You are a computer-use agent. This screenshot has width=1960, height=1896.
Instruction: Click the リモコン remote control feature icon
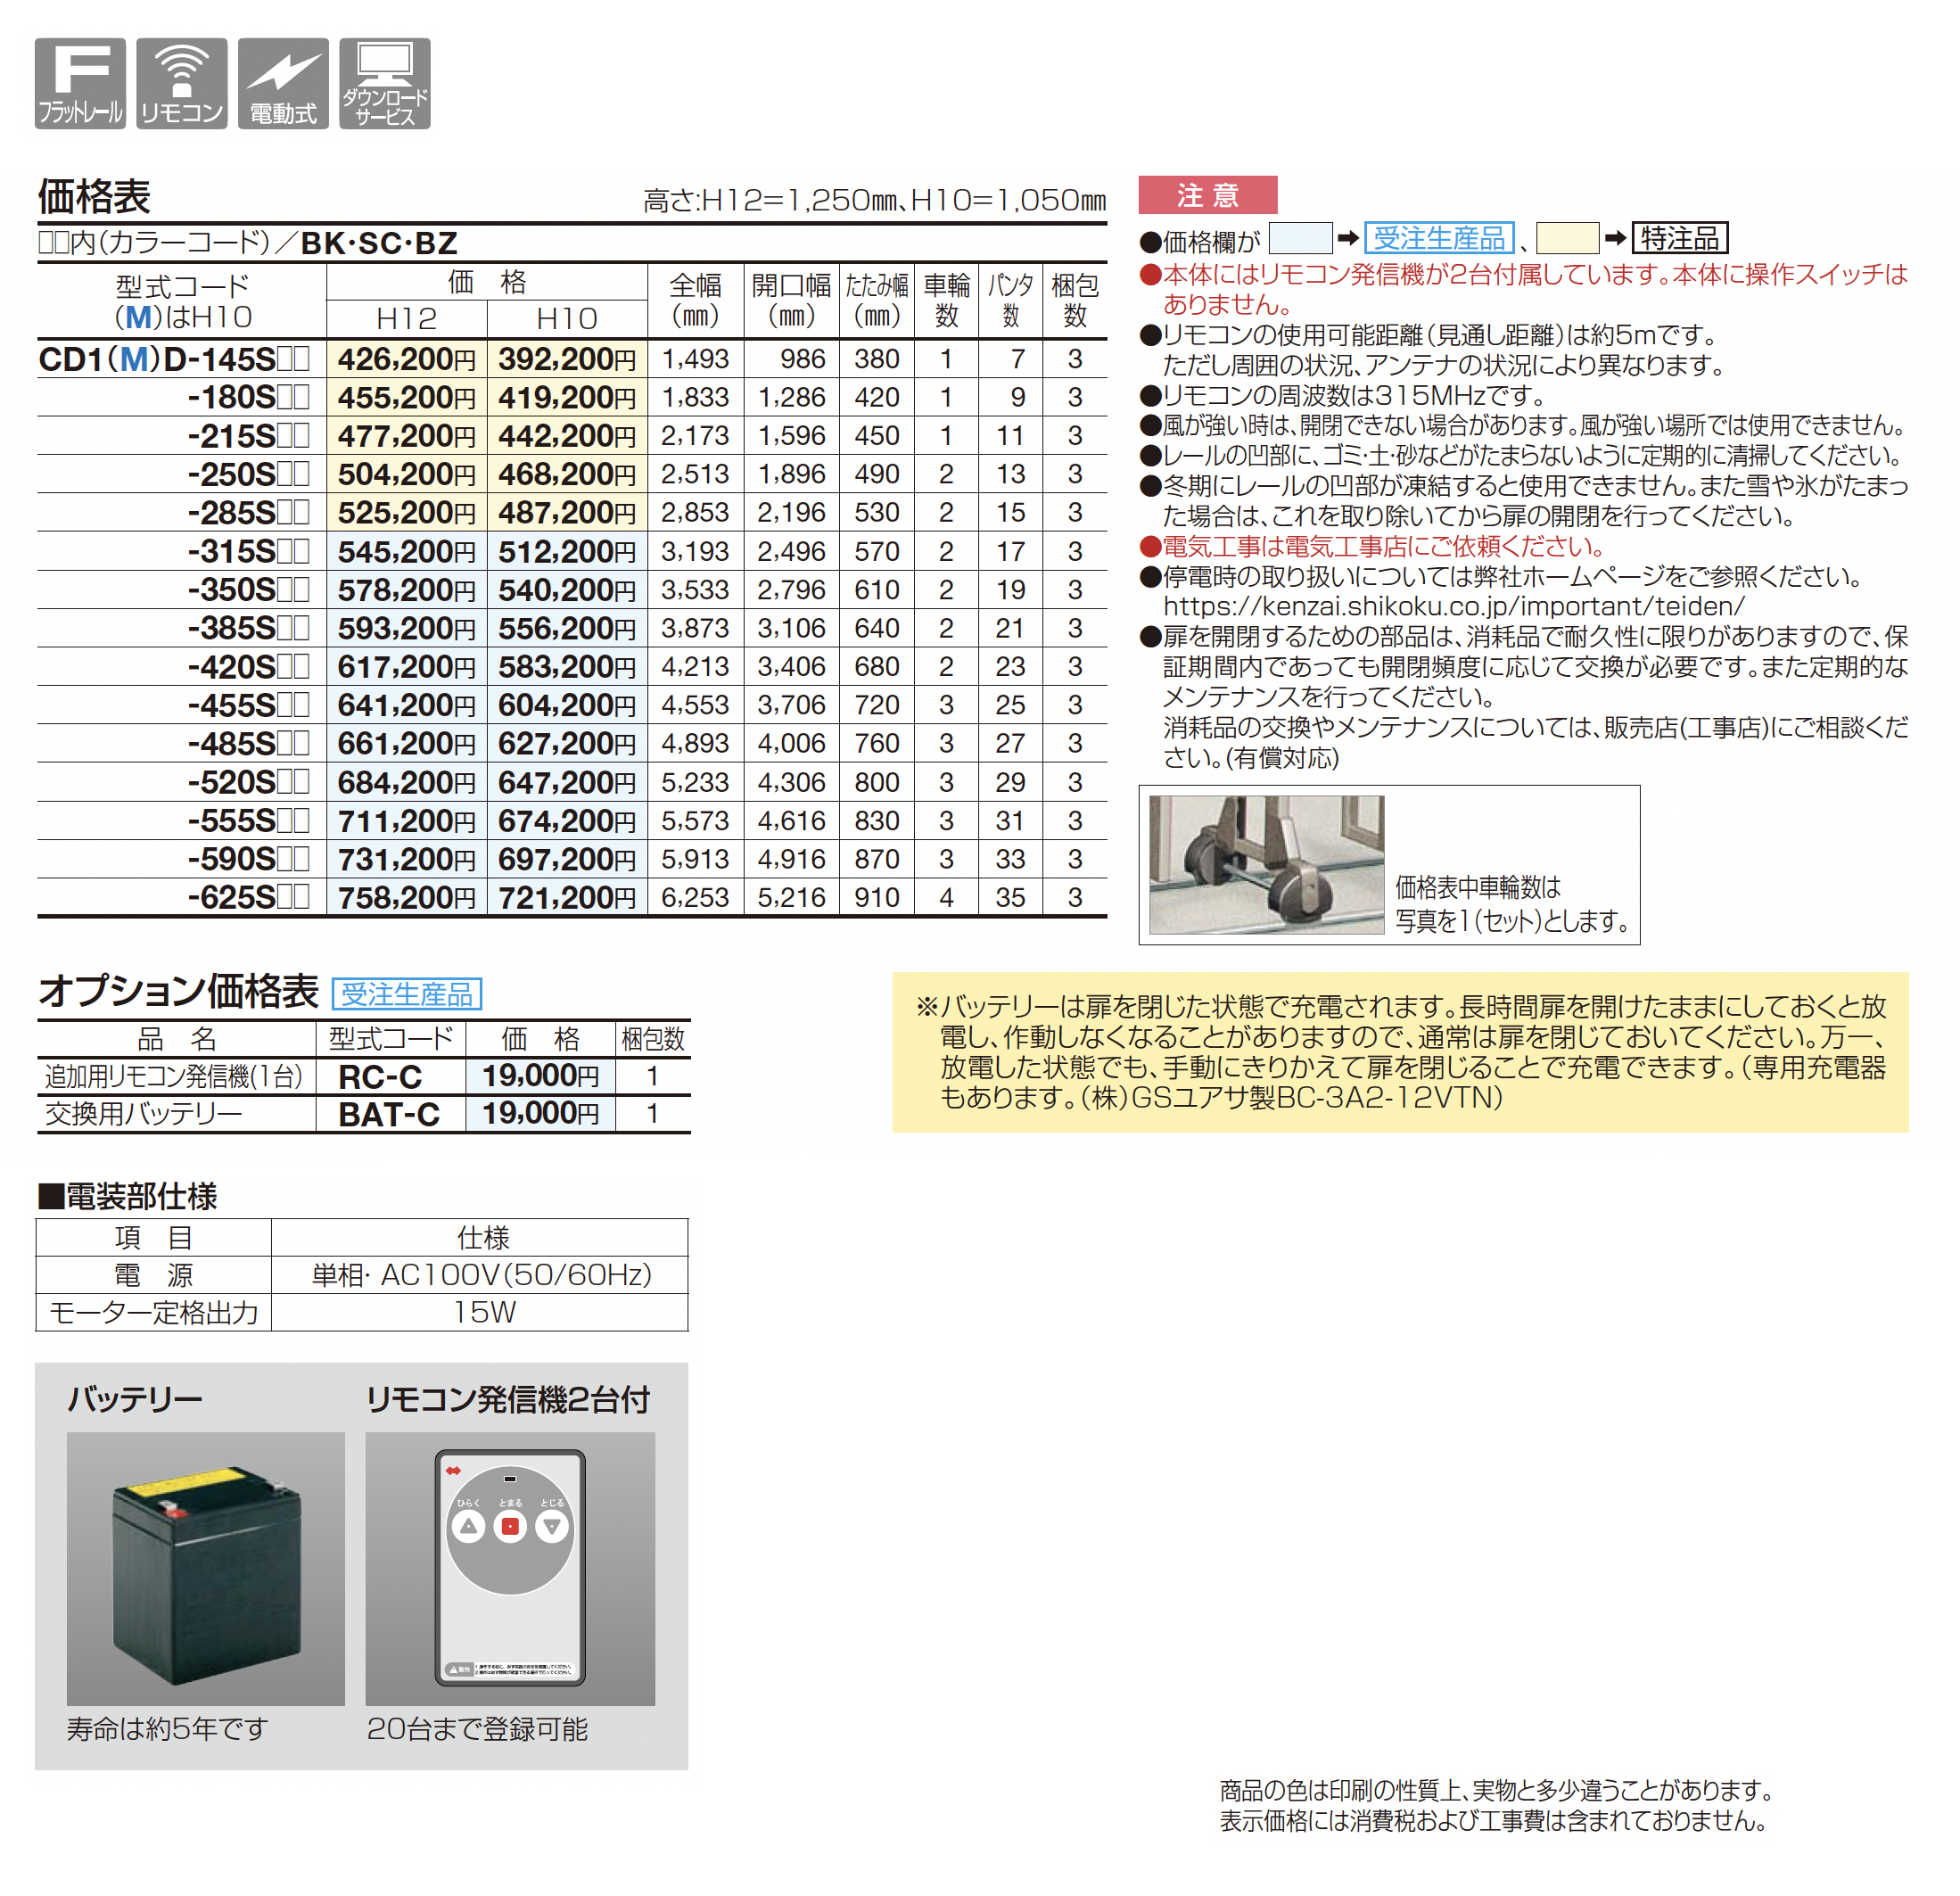coord(181,83)
